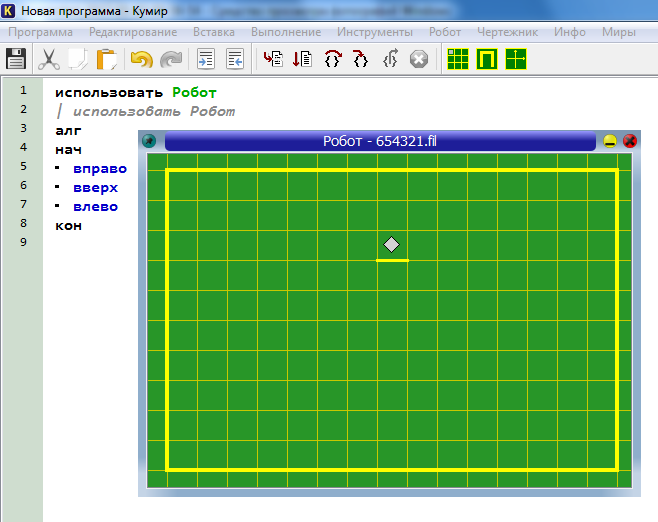Open the Инструменты menu
This screenshot has width=658, height=522.
click(375, 32)
